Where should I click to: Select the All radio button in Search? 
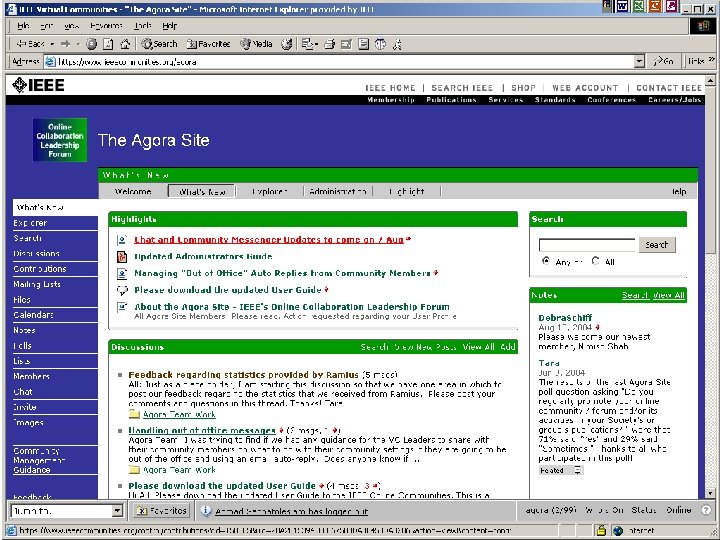[596, 261]
